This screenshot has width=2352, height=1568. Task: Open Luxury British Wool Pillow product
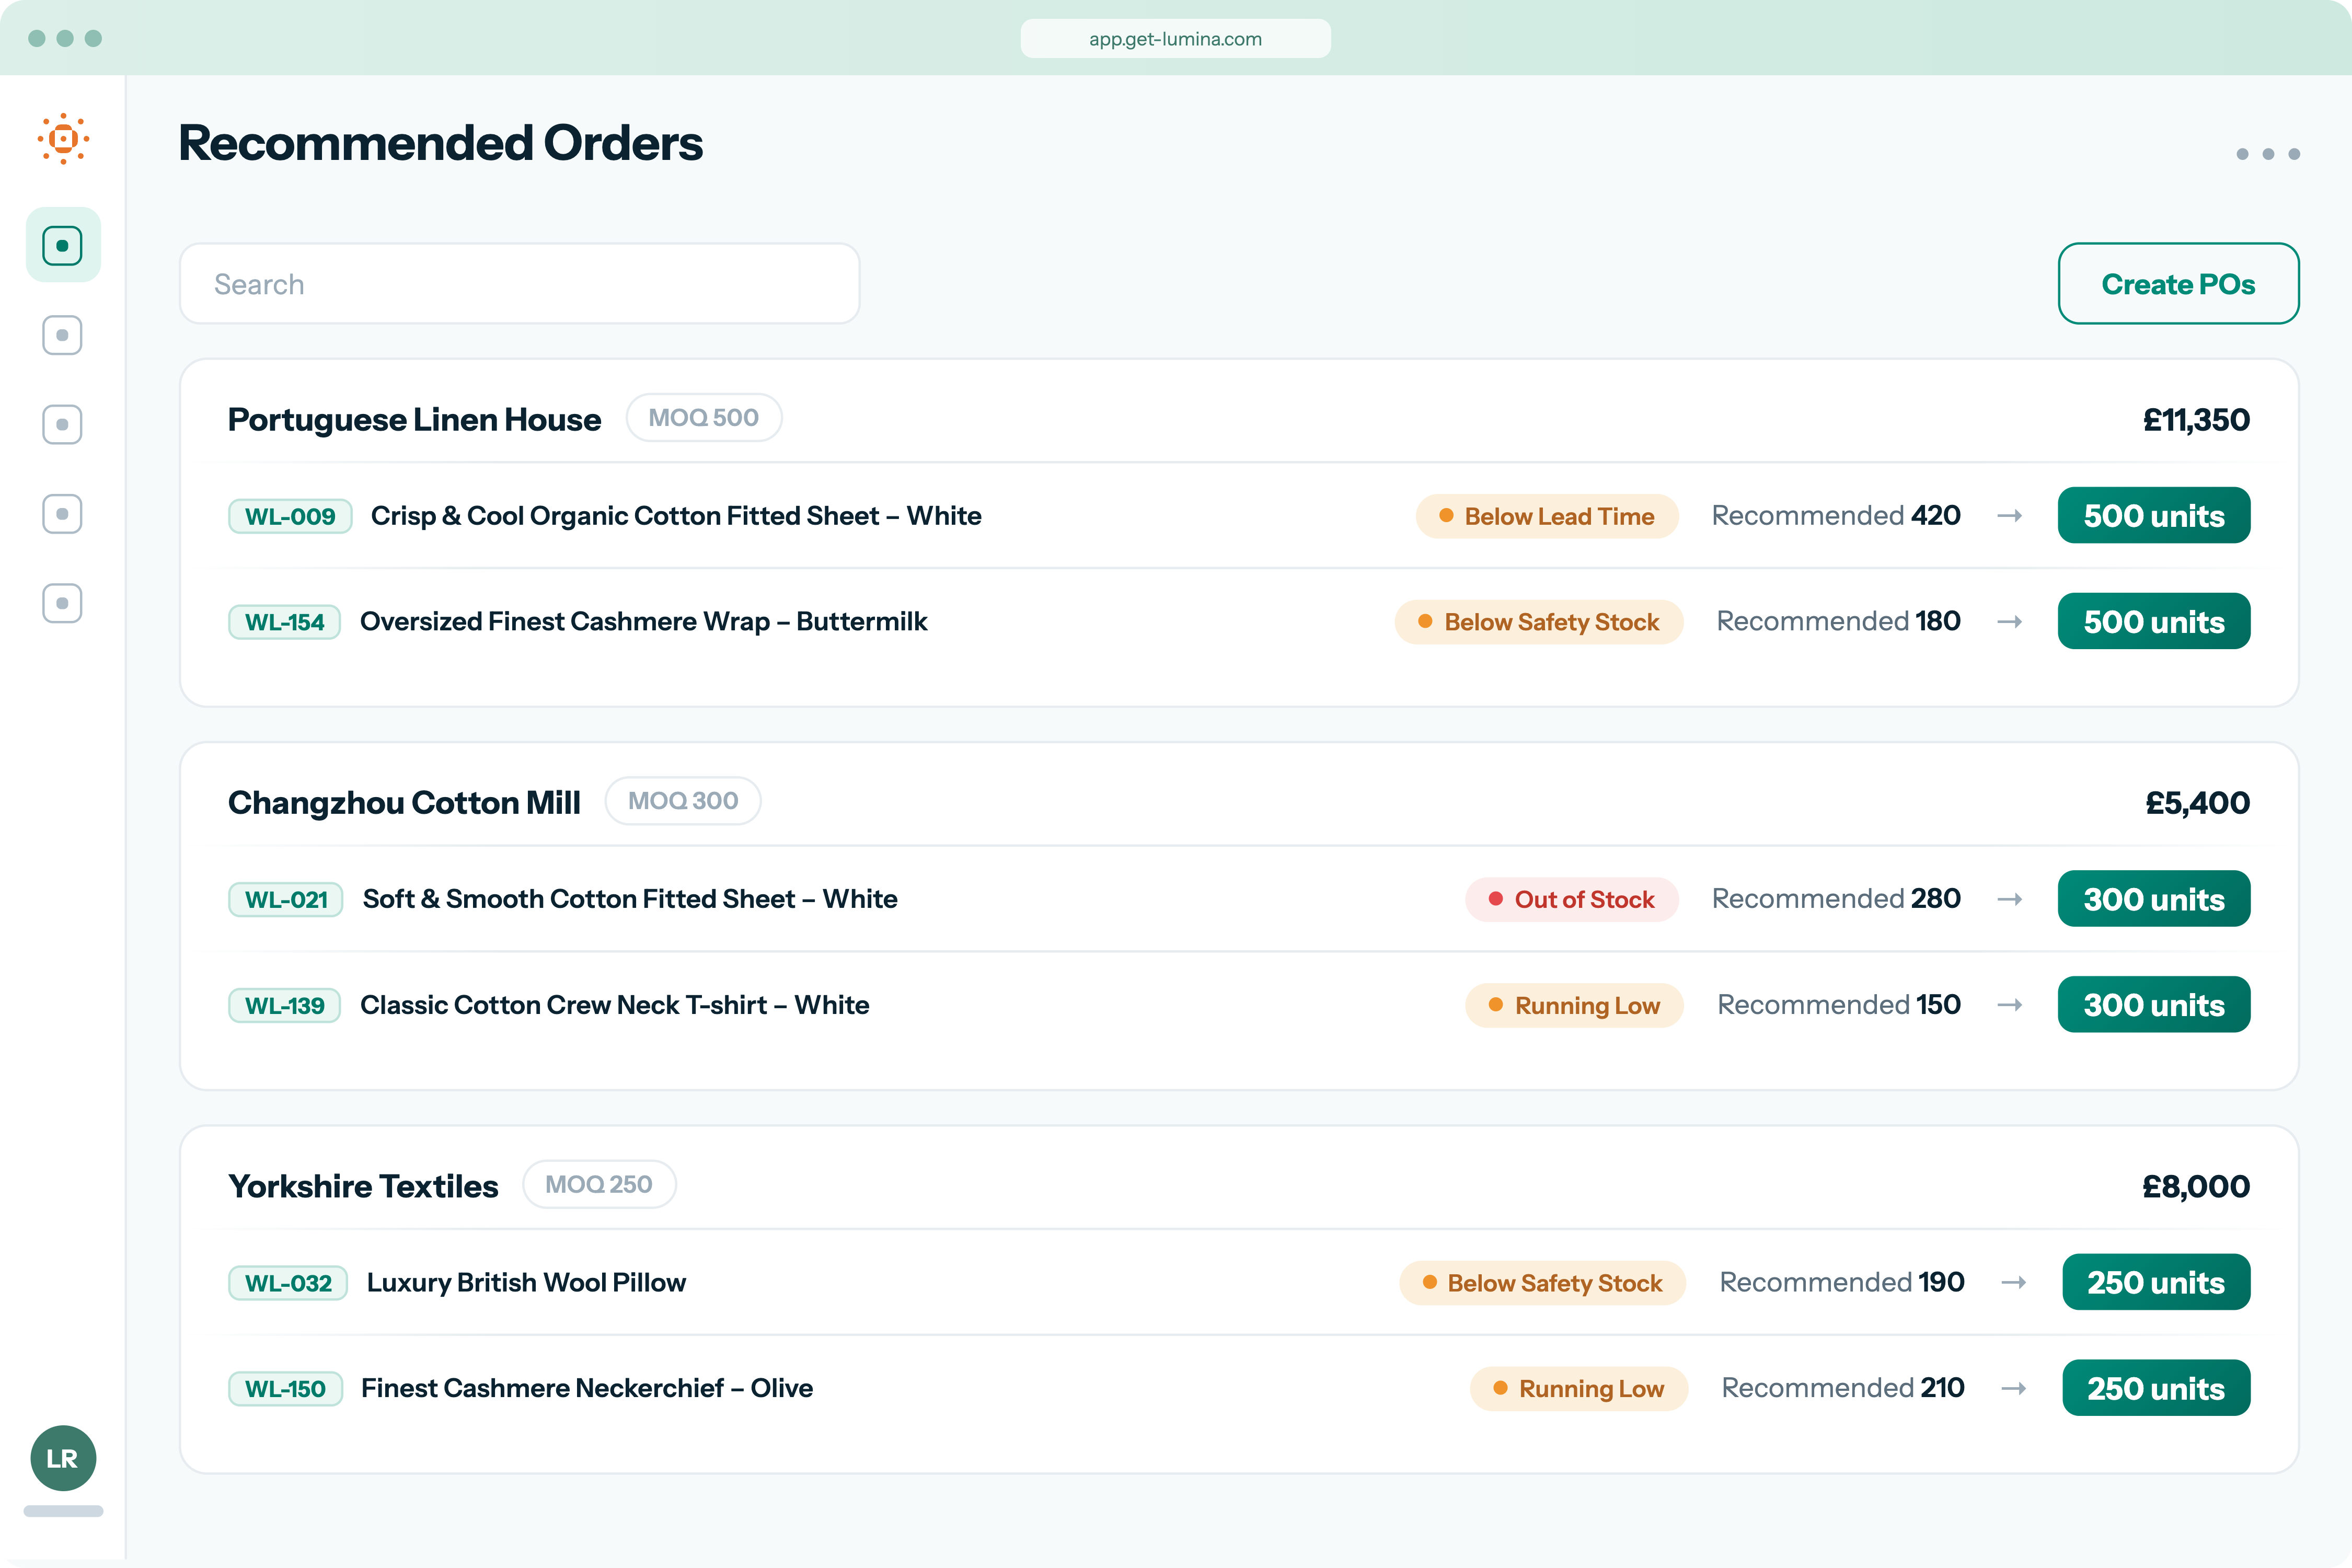coord(526,1282)
